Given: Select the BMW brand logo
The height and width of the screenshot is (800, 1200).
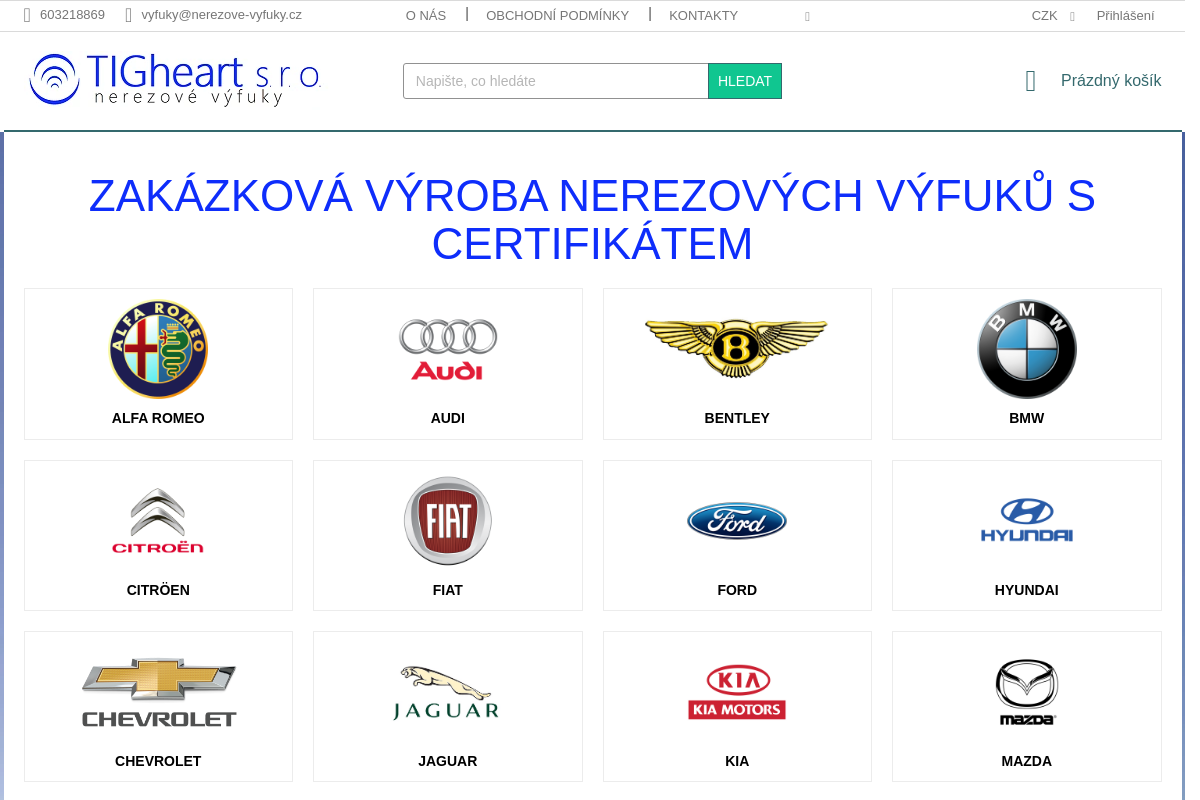Looking at the screenshot, I should point(1026,349).
